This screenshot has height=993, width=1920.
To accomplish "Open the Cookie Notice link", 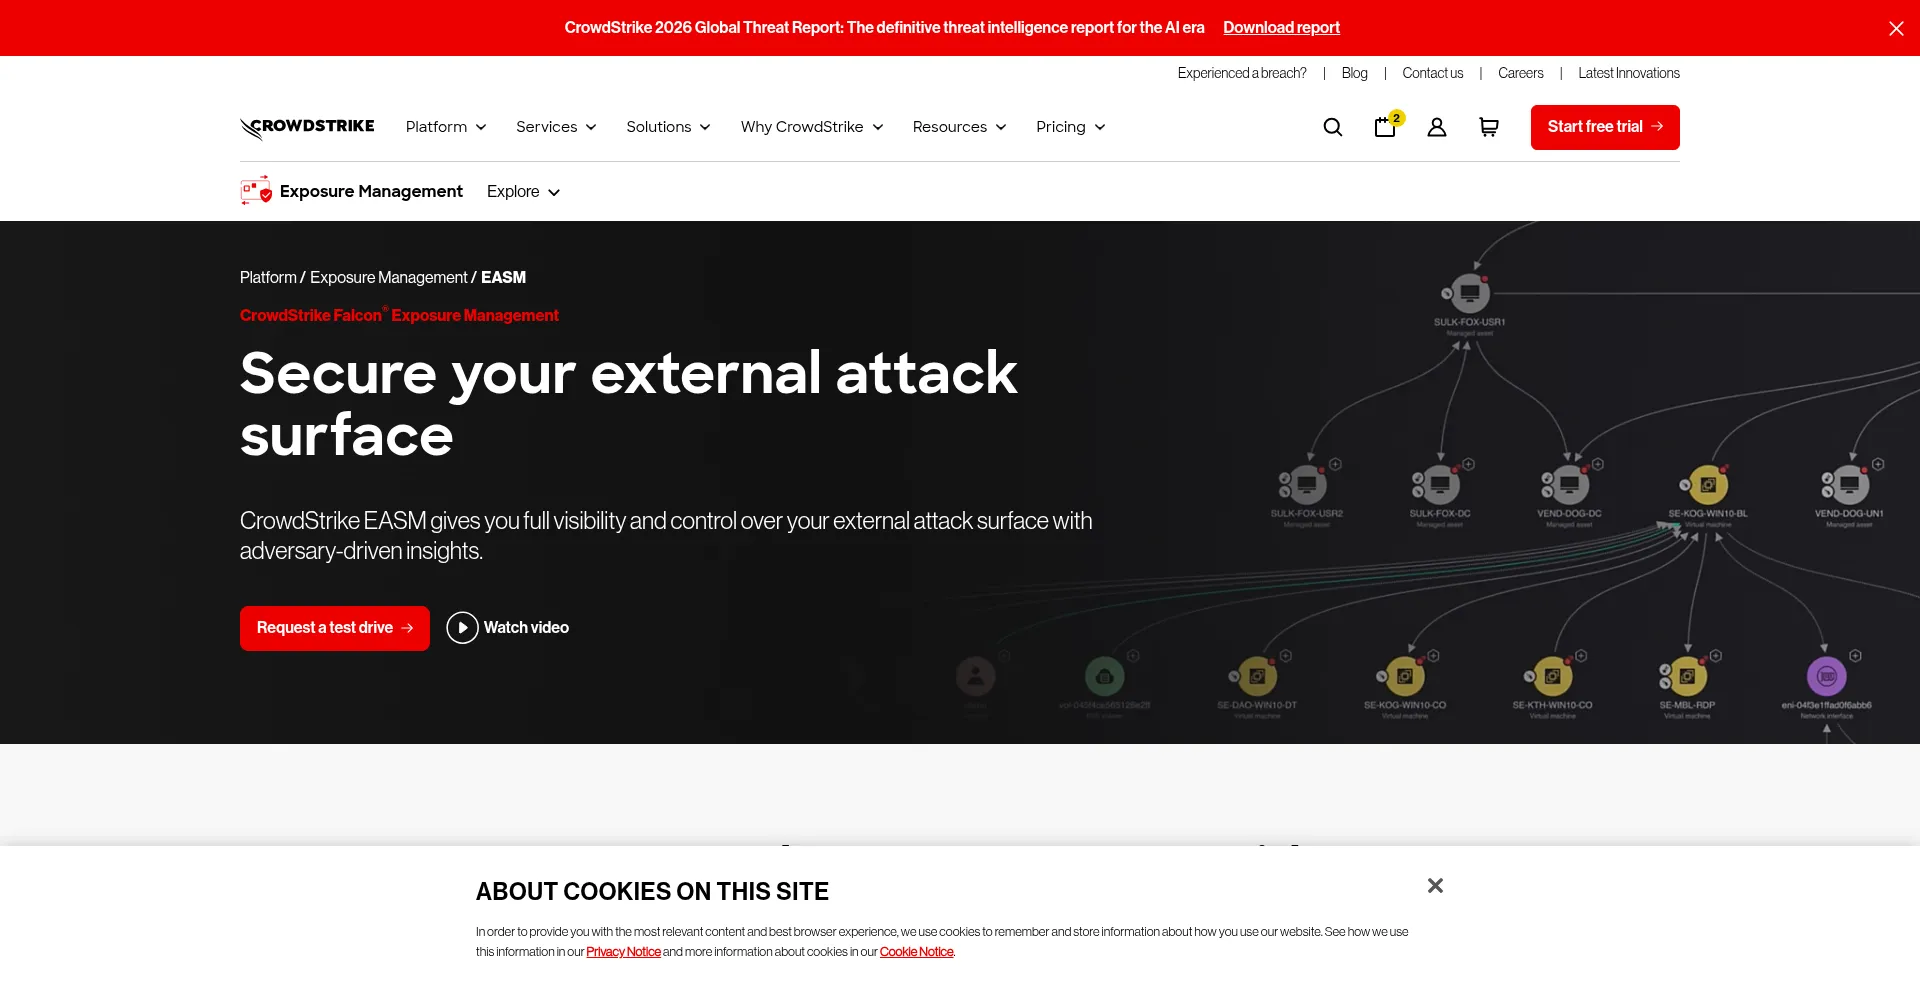I will 916,952.
